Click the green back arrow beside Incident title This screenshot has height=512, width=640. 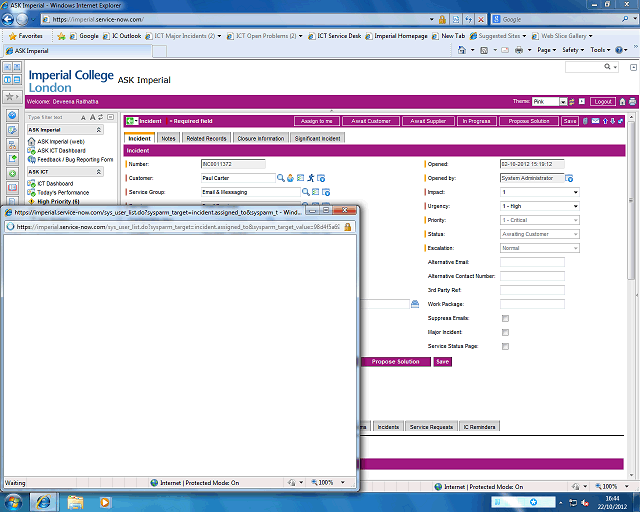(132, 121)
